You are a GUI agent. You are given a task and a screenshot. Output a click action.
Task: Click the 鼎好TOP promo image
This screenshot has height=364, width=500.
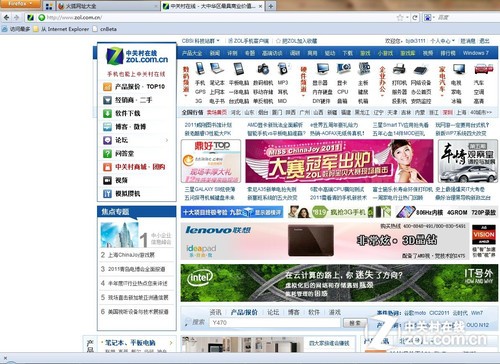211,161
